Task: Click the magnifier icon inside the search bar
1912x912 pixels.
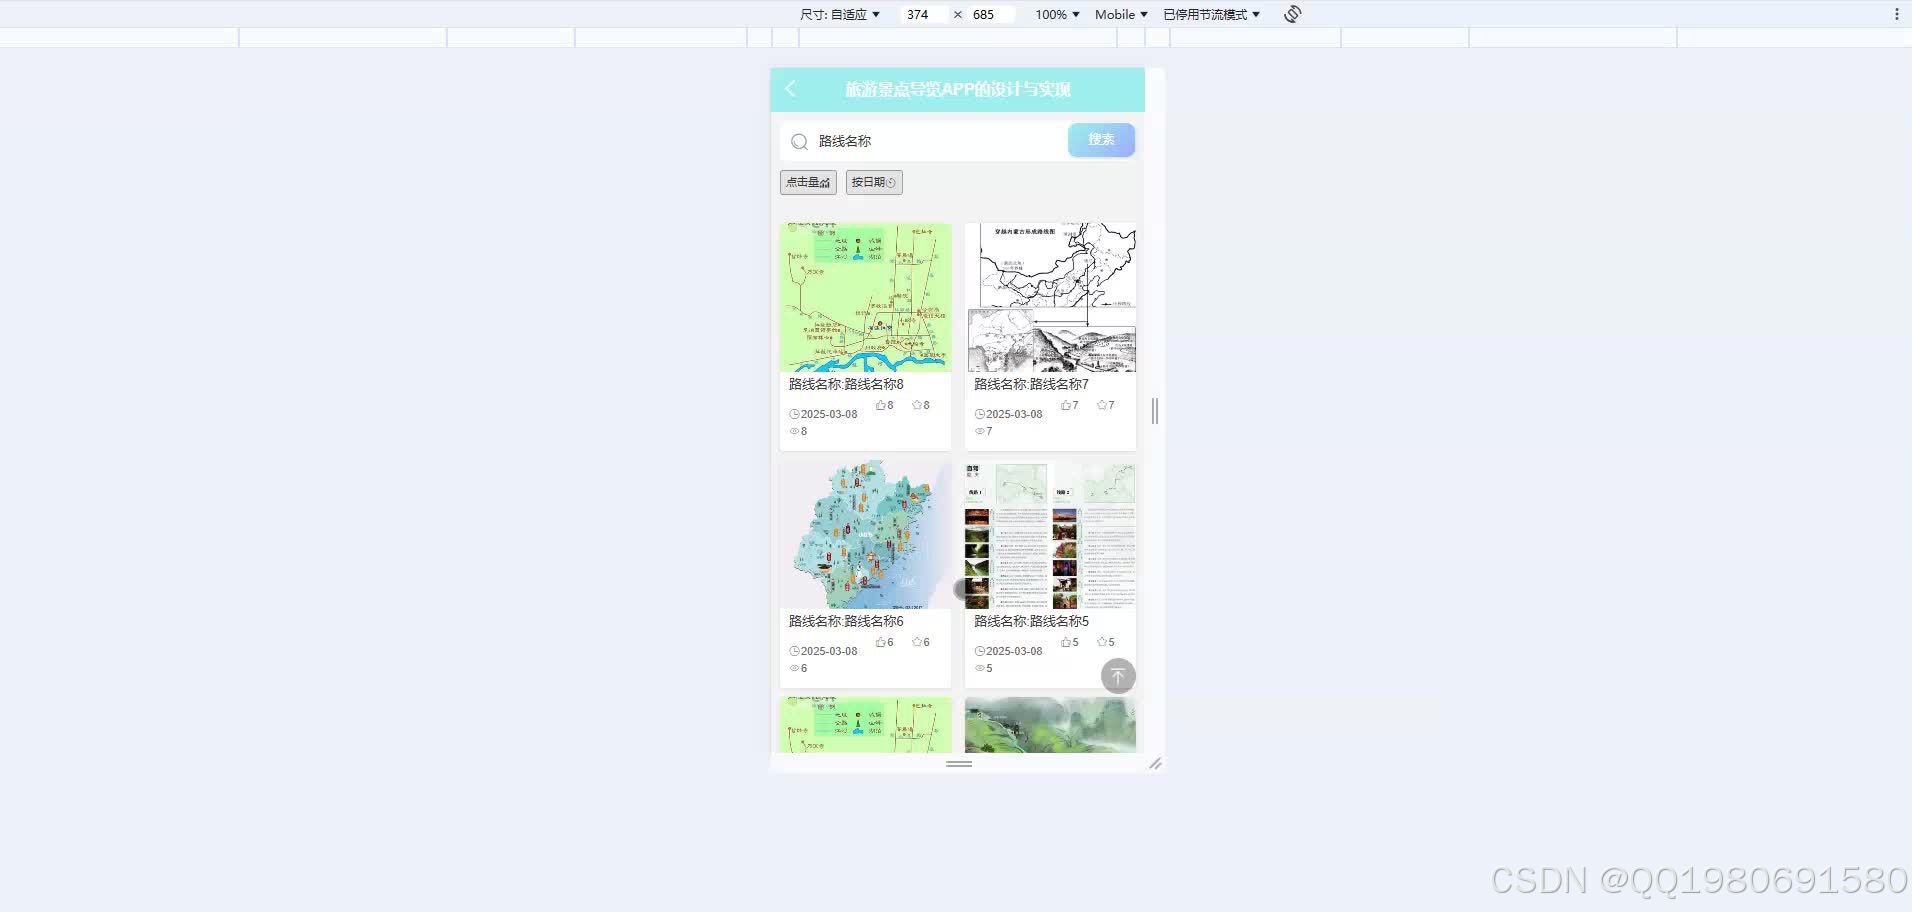Action: tap(799, 141)
